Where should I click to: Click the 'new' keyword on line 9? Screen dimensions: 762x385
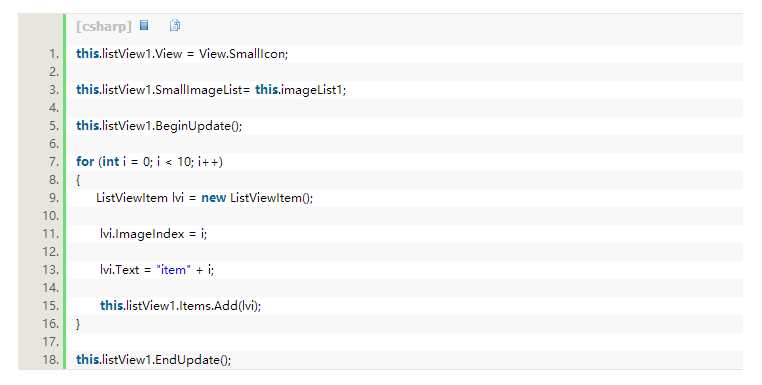(213, 197)
